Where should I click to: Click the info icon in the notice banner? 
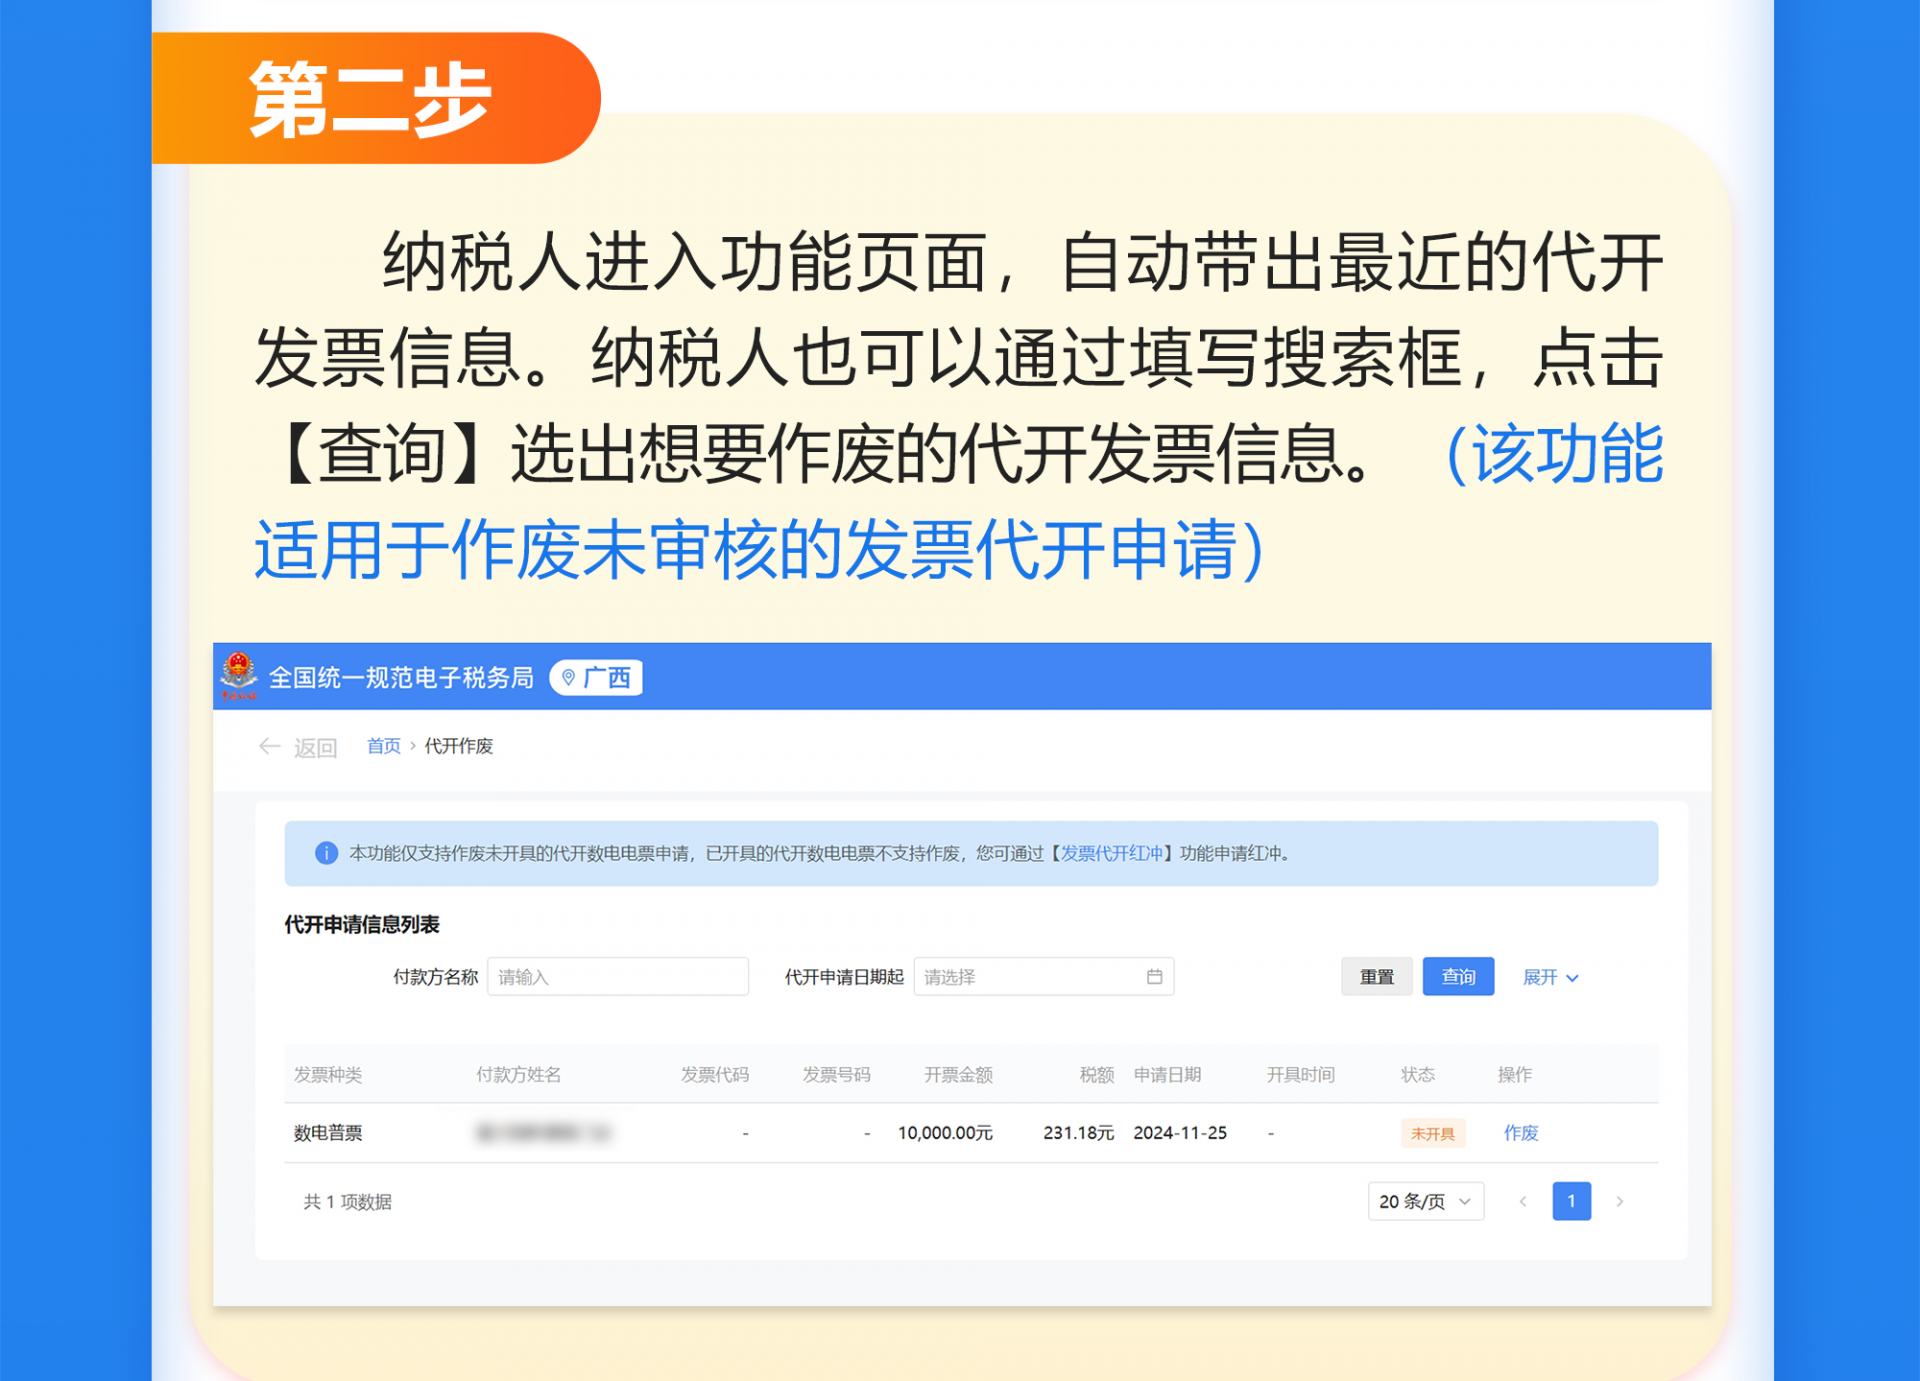(326, 853)
